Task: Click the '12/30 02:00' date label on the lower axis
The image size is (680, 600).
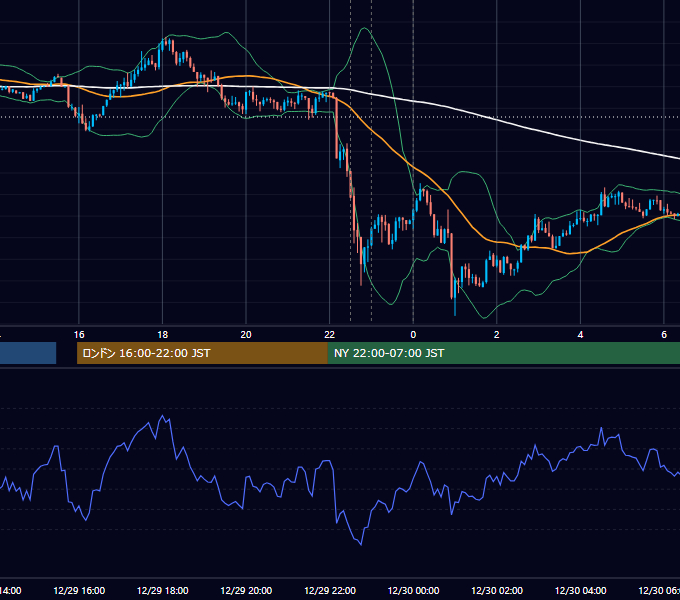Action: point(497,591)
